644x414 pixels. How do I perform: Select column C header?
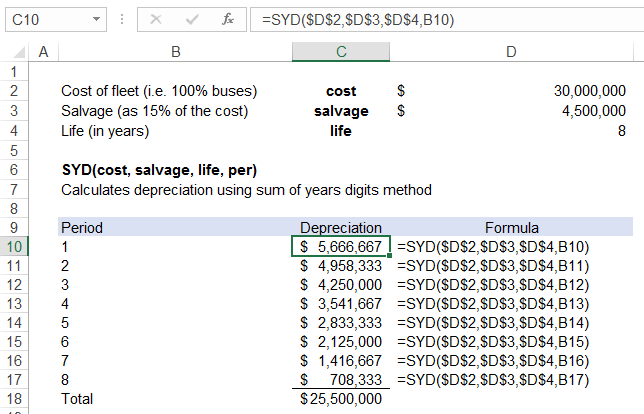point(341,51)
